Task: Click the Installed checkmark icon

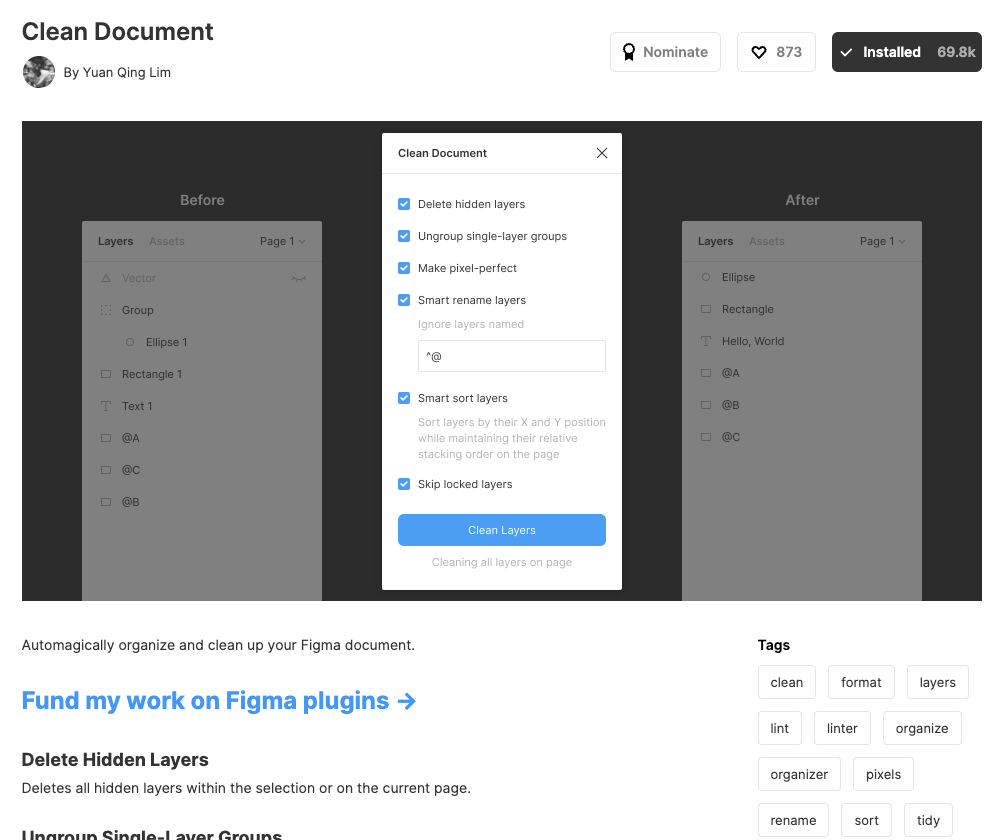Action: click(849, 52)
